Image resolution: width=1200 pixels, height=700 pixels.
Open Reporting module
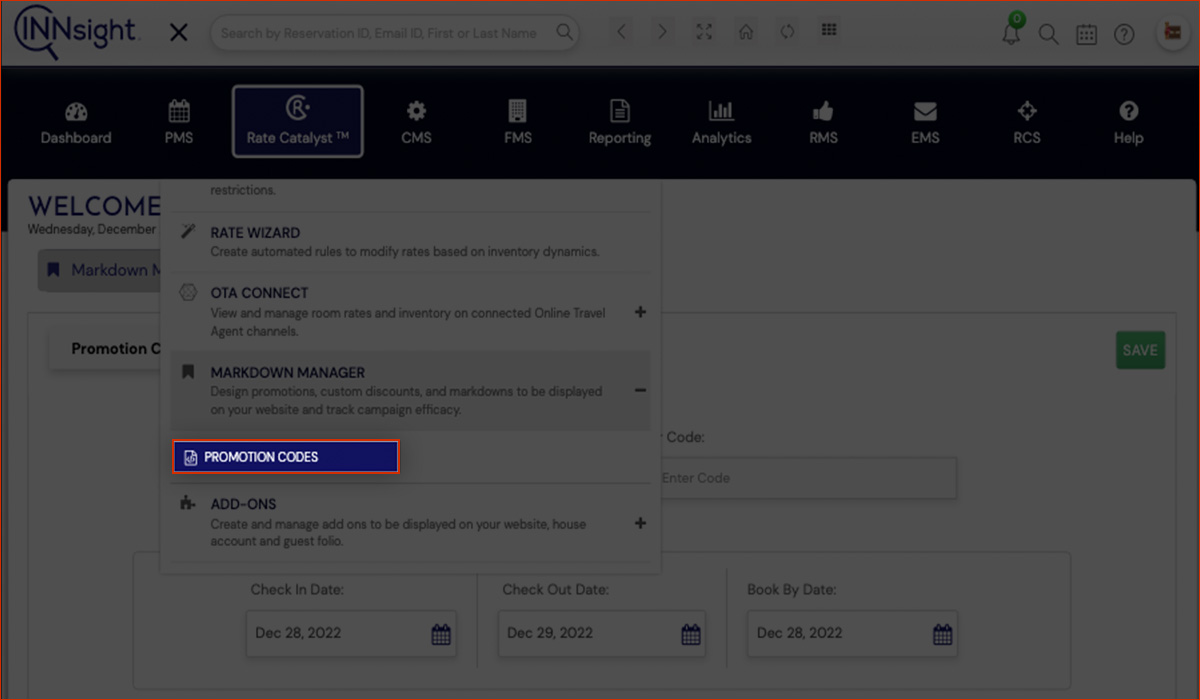click(620, 122)
